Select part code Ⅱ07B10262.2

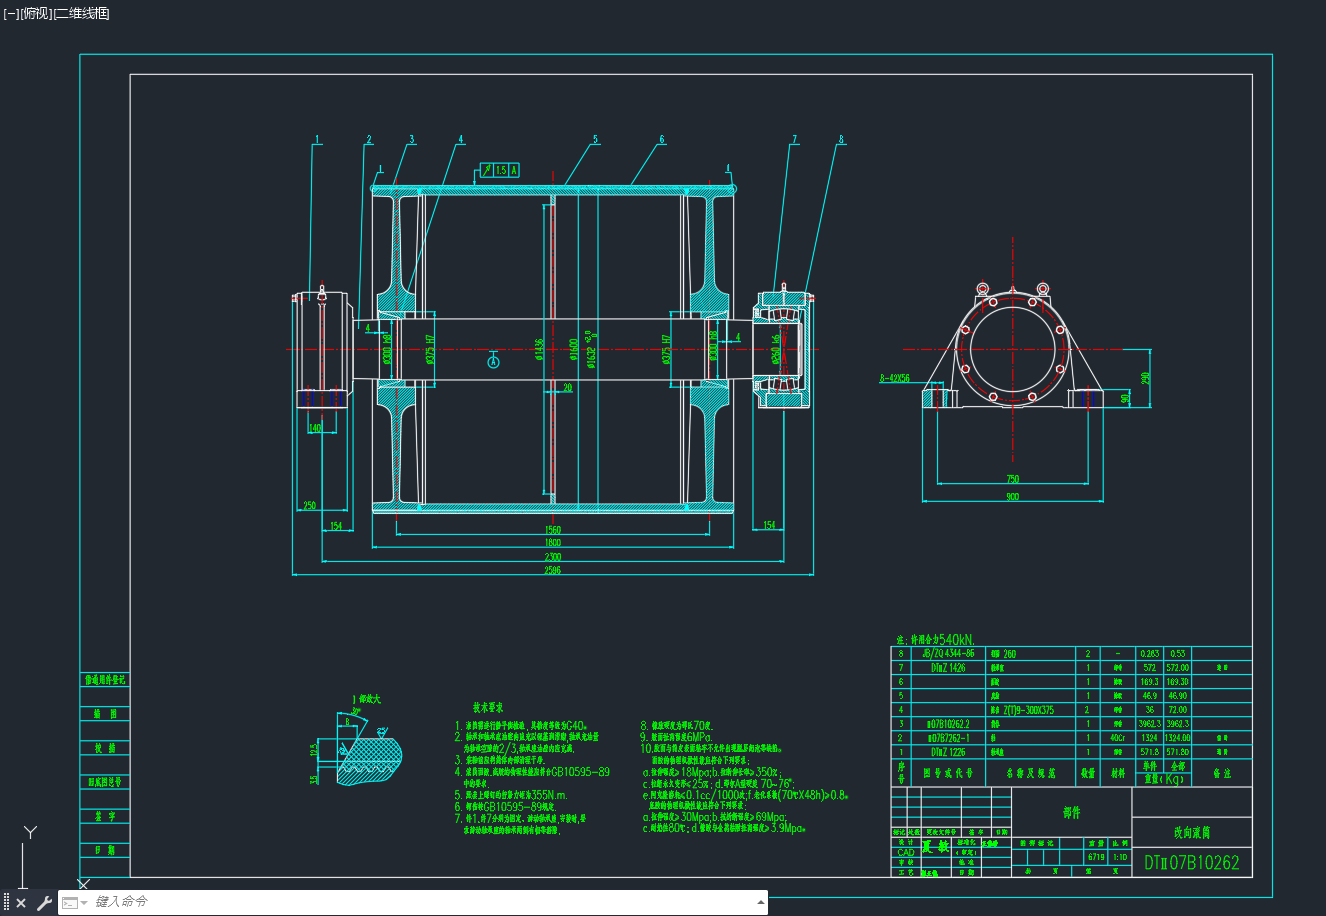tap(948, 724)
